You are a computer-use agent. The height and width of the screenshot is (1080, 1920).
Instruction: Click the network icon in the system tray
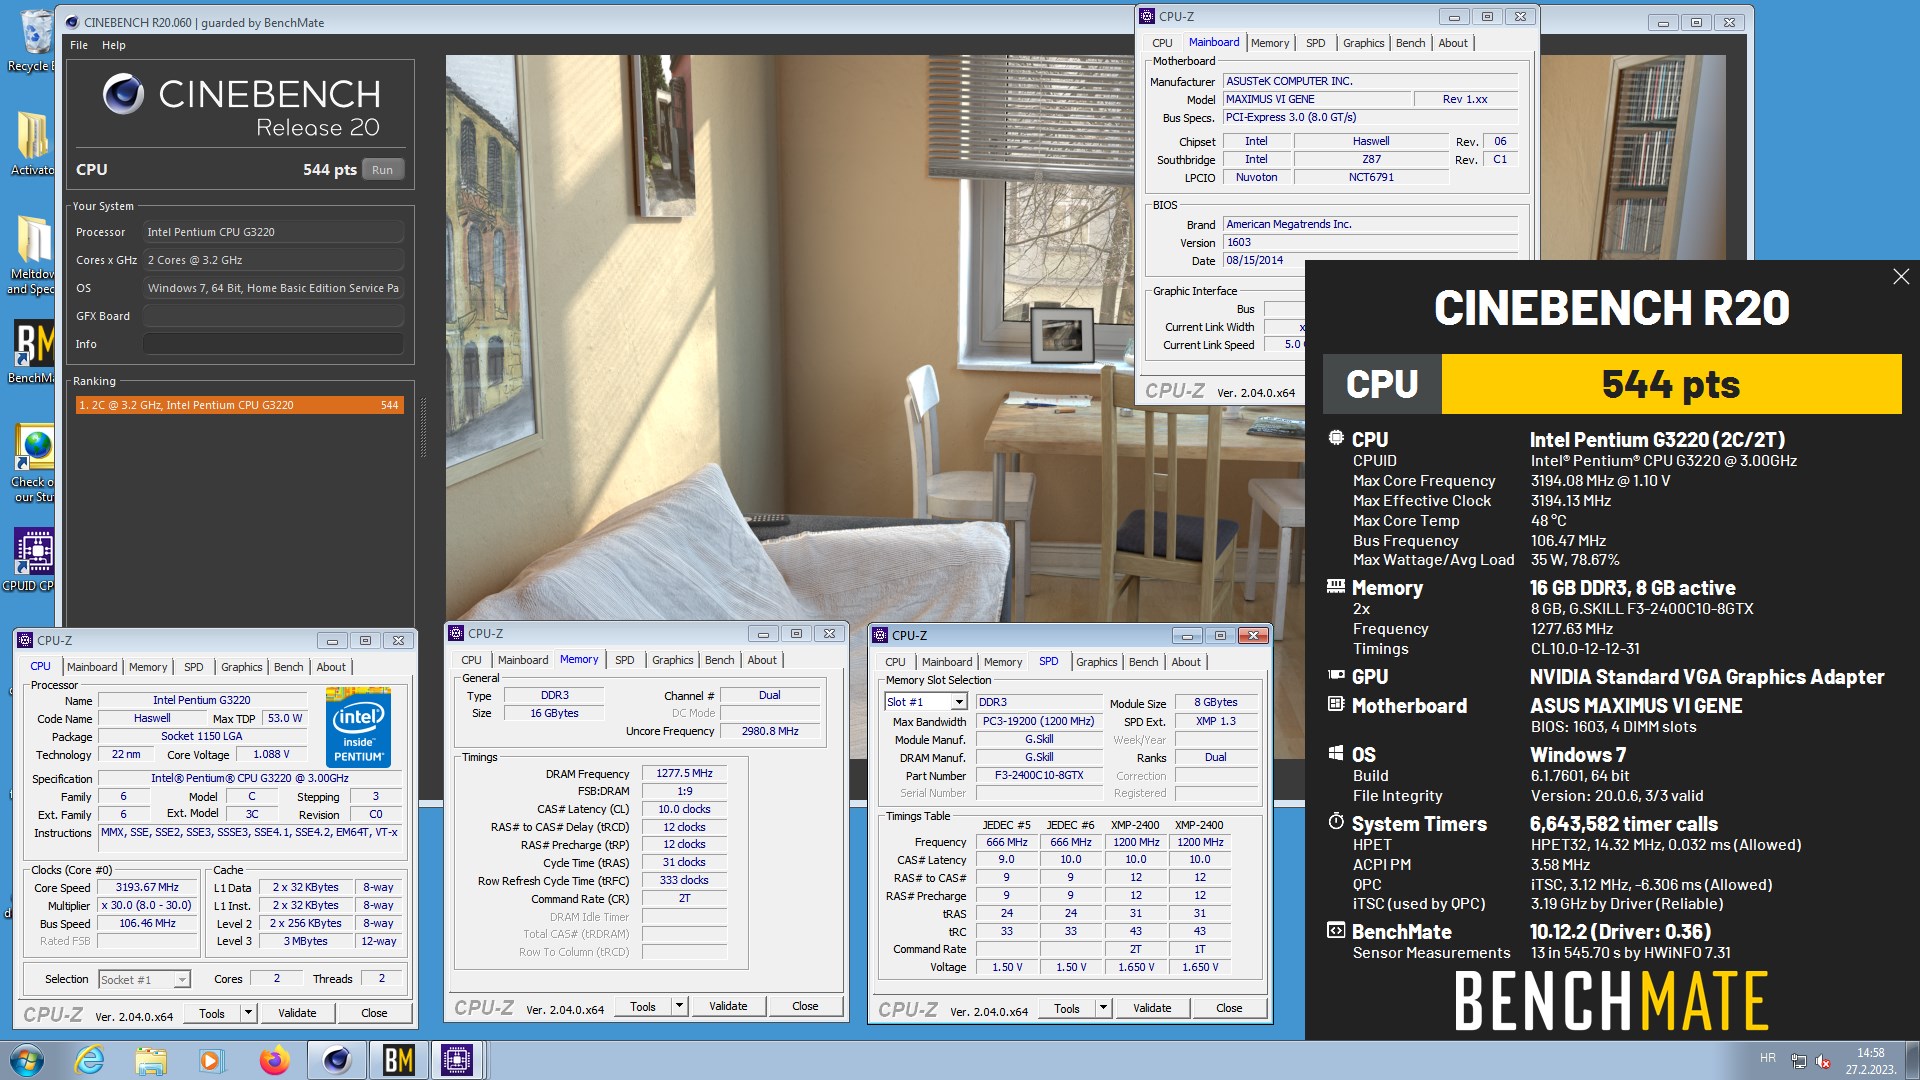click(x=1798, y=1062)
